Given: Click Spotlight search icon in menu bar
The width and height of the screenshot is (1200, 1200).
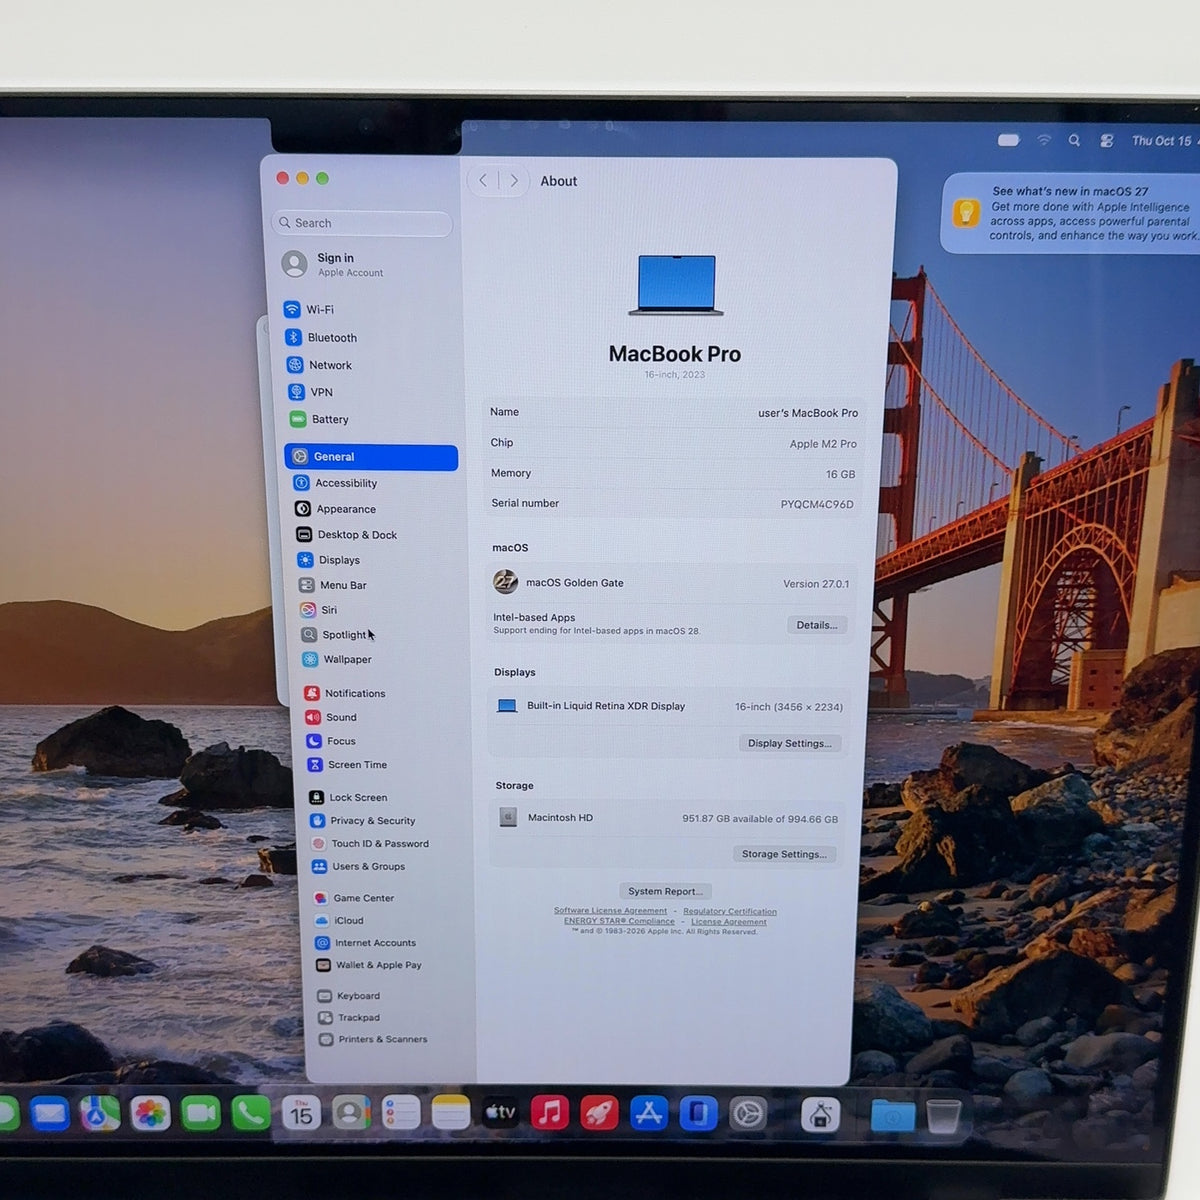Looking at the screenshot, I should (1074, 141).
